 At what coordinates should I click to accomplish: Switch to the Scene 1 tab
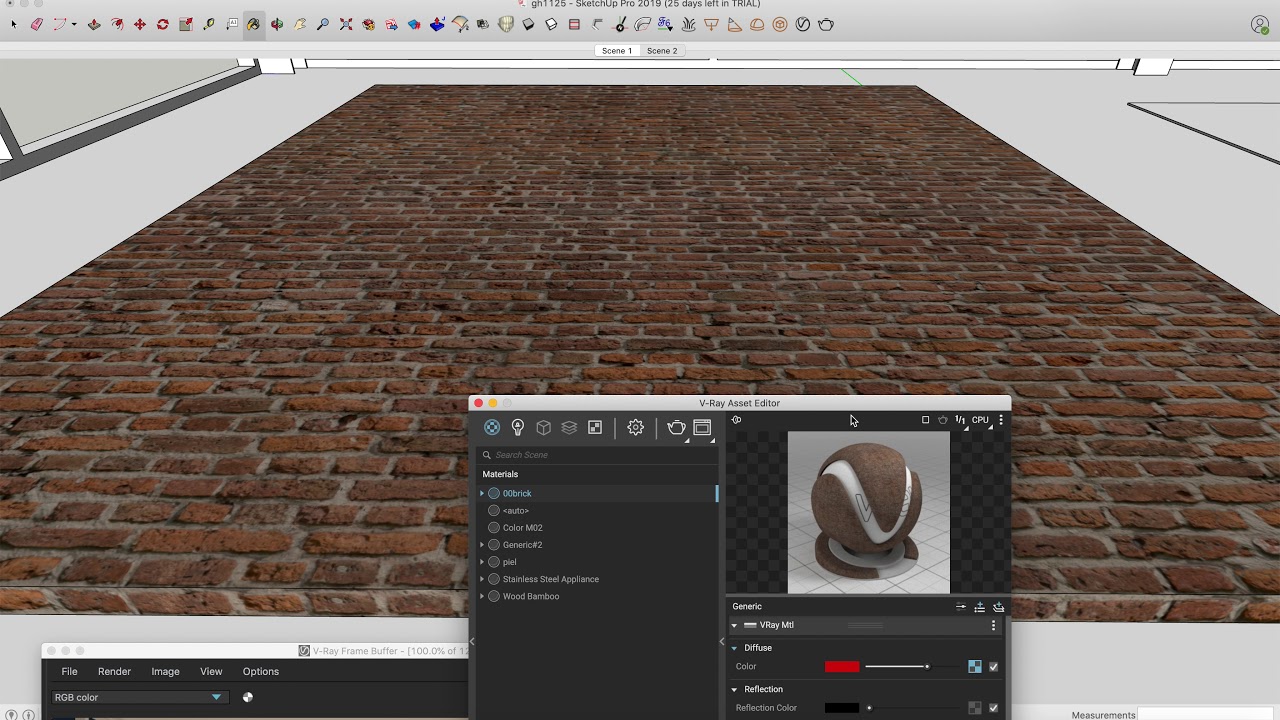tap(617, 51)
